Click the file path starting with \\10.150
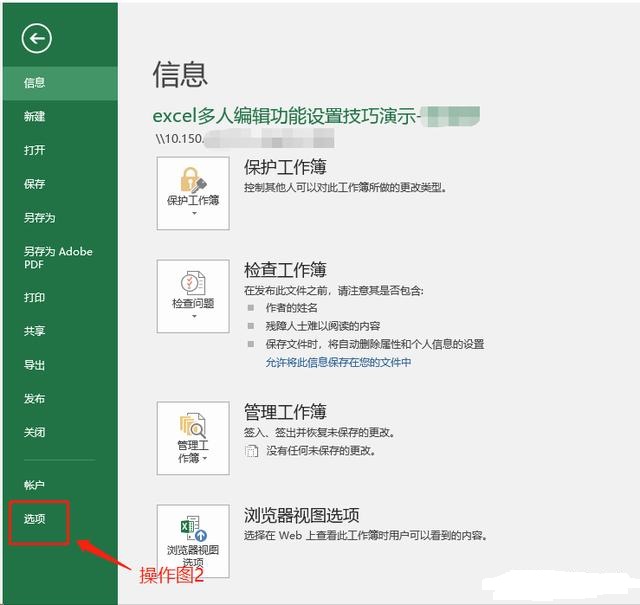 coord(244,138)
